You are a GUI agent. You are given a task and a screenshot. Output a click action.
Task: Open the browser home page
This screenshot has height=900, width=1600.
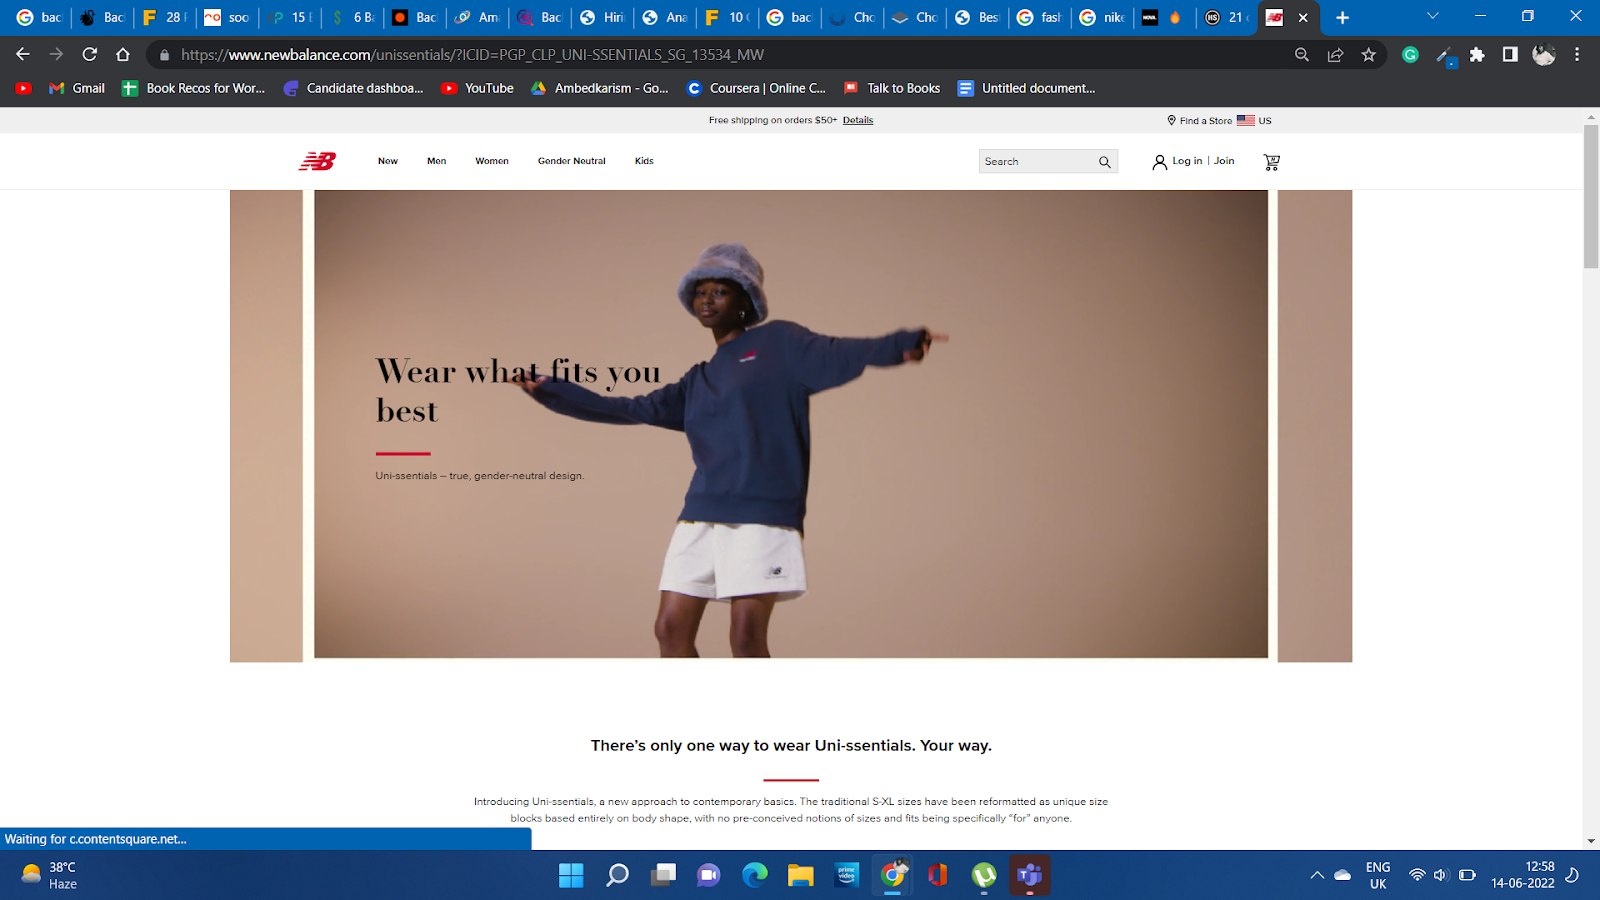(x=123, y=55)
